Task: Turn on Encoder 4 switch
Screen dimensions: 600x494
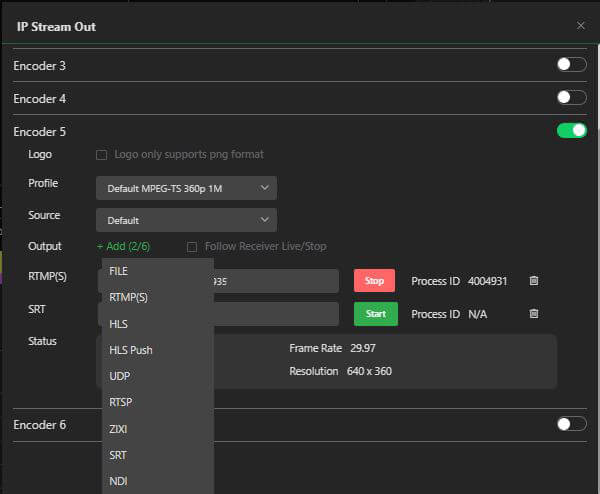Action: click(x=571, y=98)
